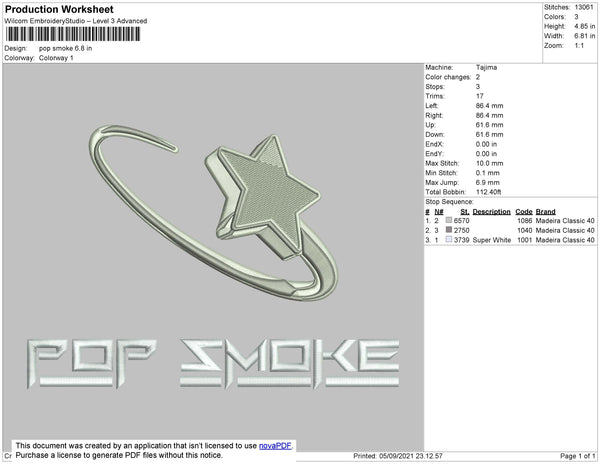Image resolution: width=600 pixels, height=464 pixels.
Task: Click the thread color swatch for 6570
Action: tap(449, 220)
